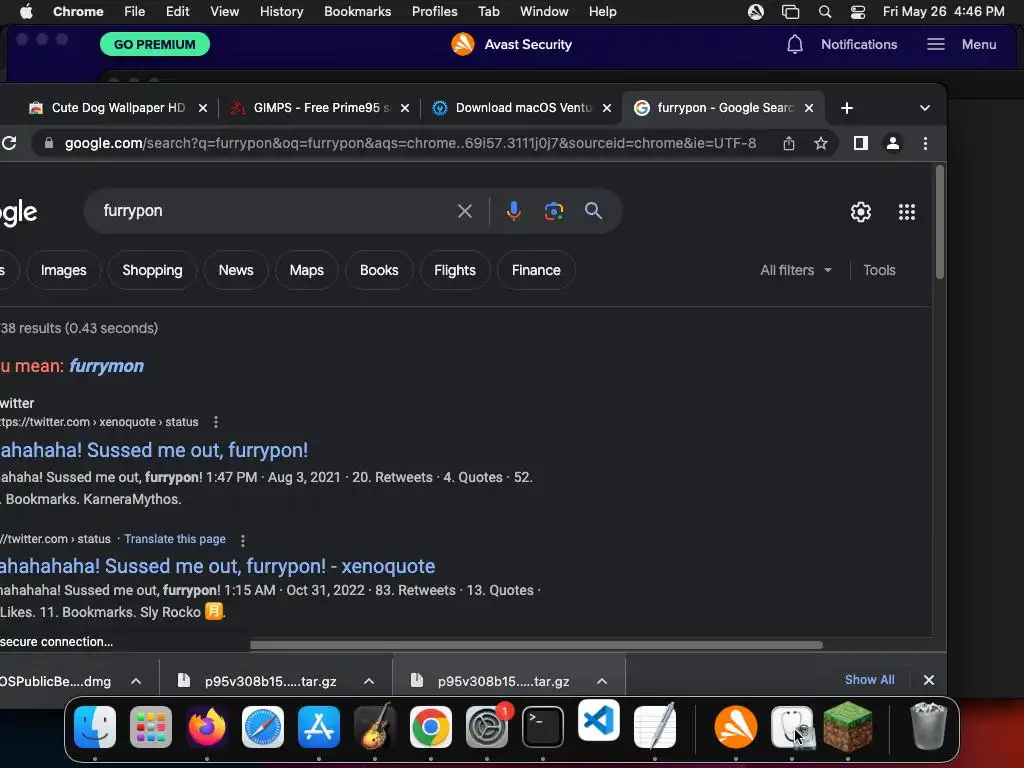Open the Tools search options

[x=879, y=270]
